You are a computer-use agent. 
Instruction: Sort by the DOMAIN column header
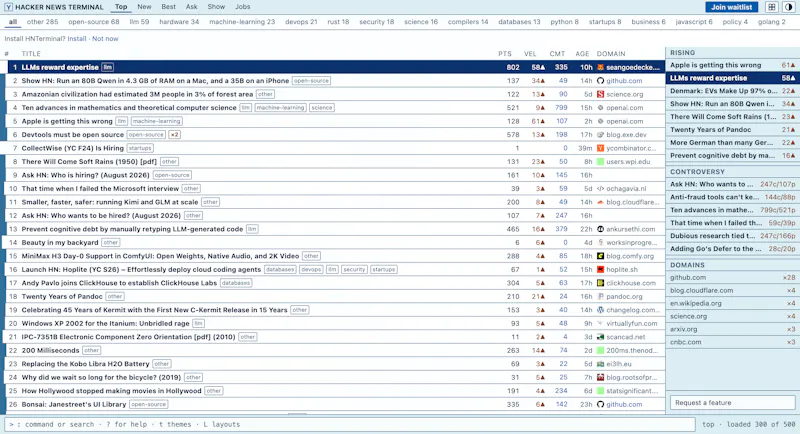(x=611, y=54)
